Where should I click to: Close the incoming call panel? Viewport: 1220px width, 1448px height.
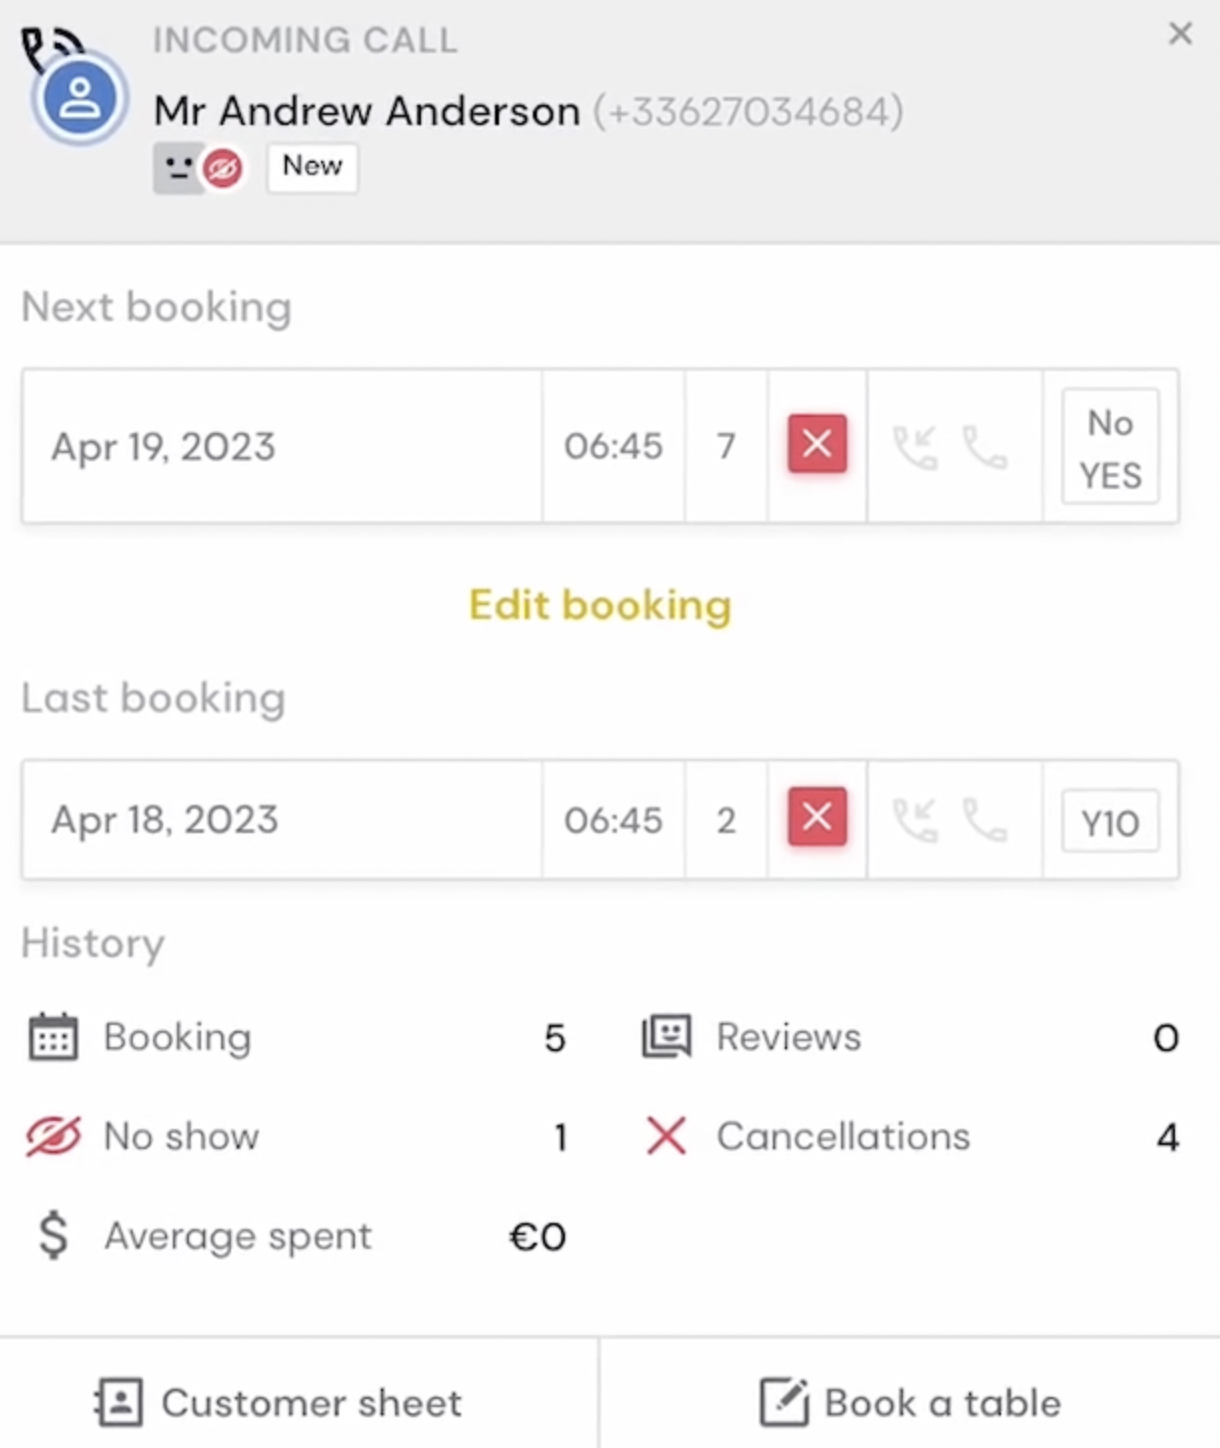click(1180, 34)
